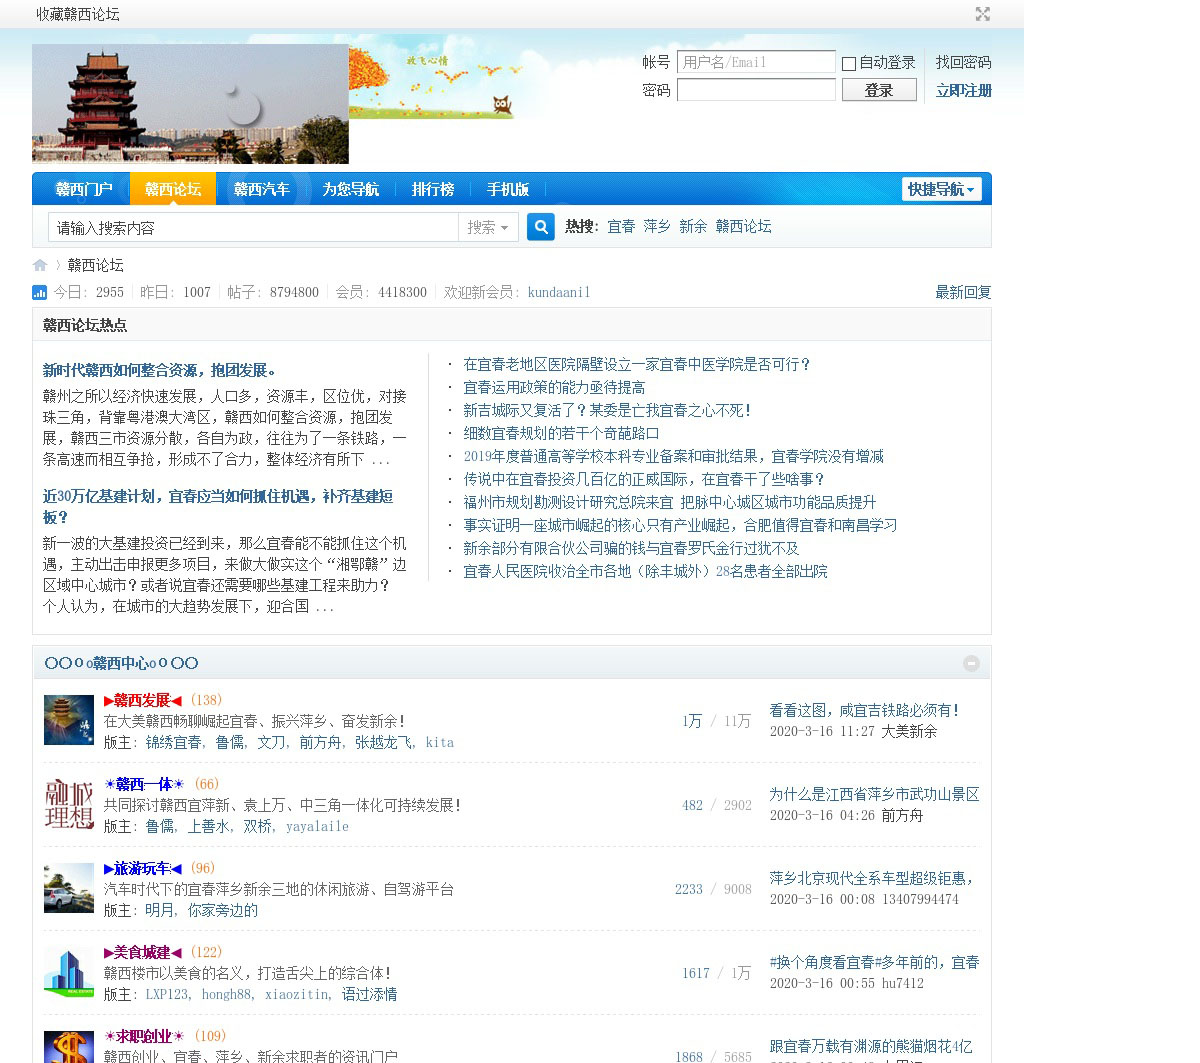Open the 赣西一体 forum logo icon
Image resolution: width=1200 pixels, height=1063 pixels.
[69, 804]
